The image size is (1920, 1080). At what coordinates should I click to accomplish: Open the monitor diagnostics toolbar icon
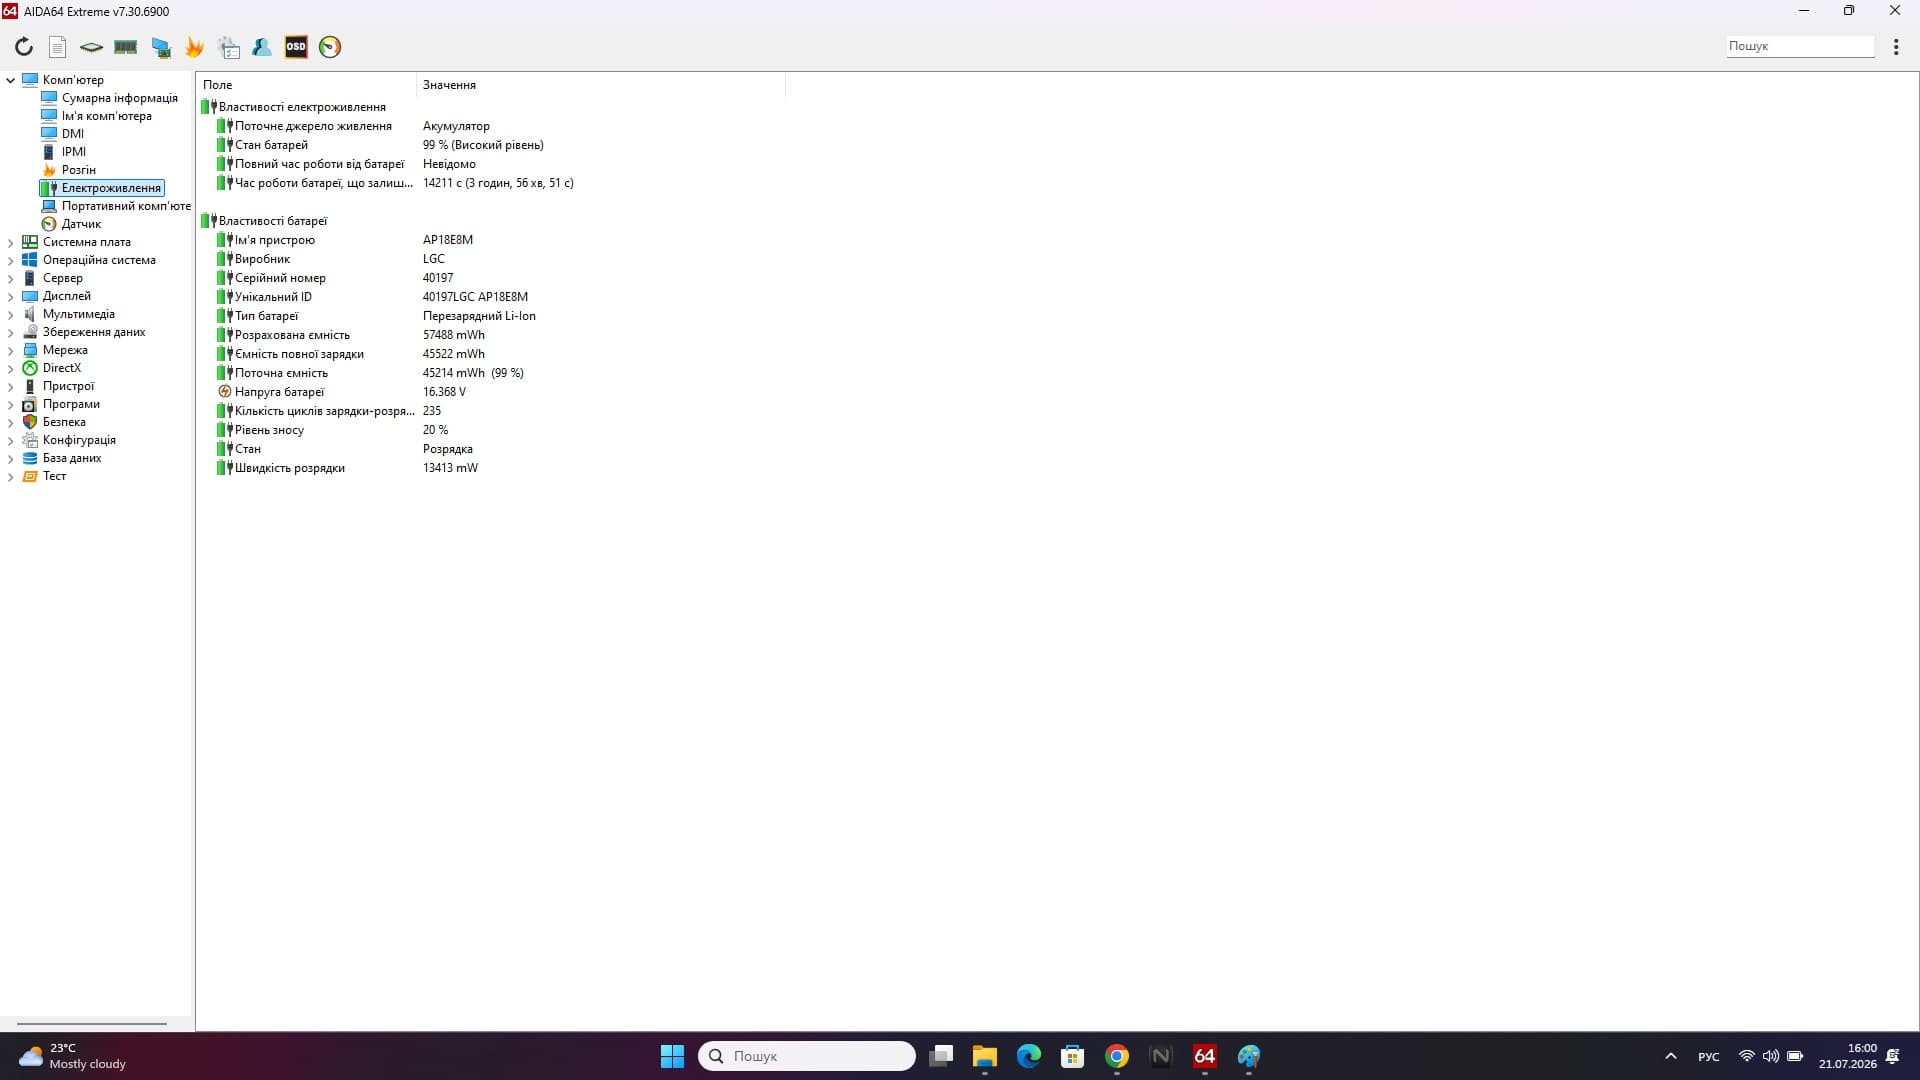coord(160,47)
